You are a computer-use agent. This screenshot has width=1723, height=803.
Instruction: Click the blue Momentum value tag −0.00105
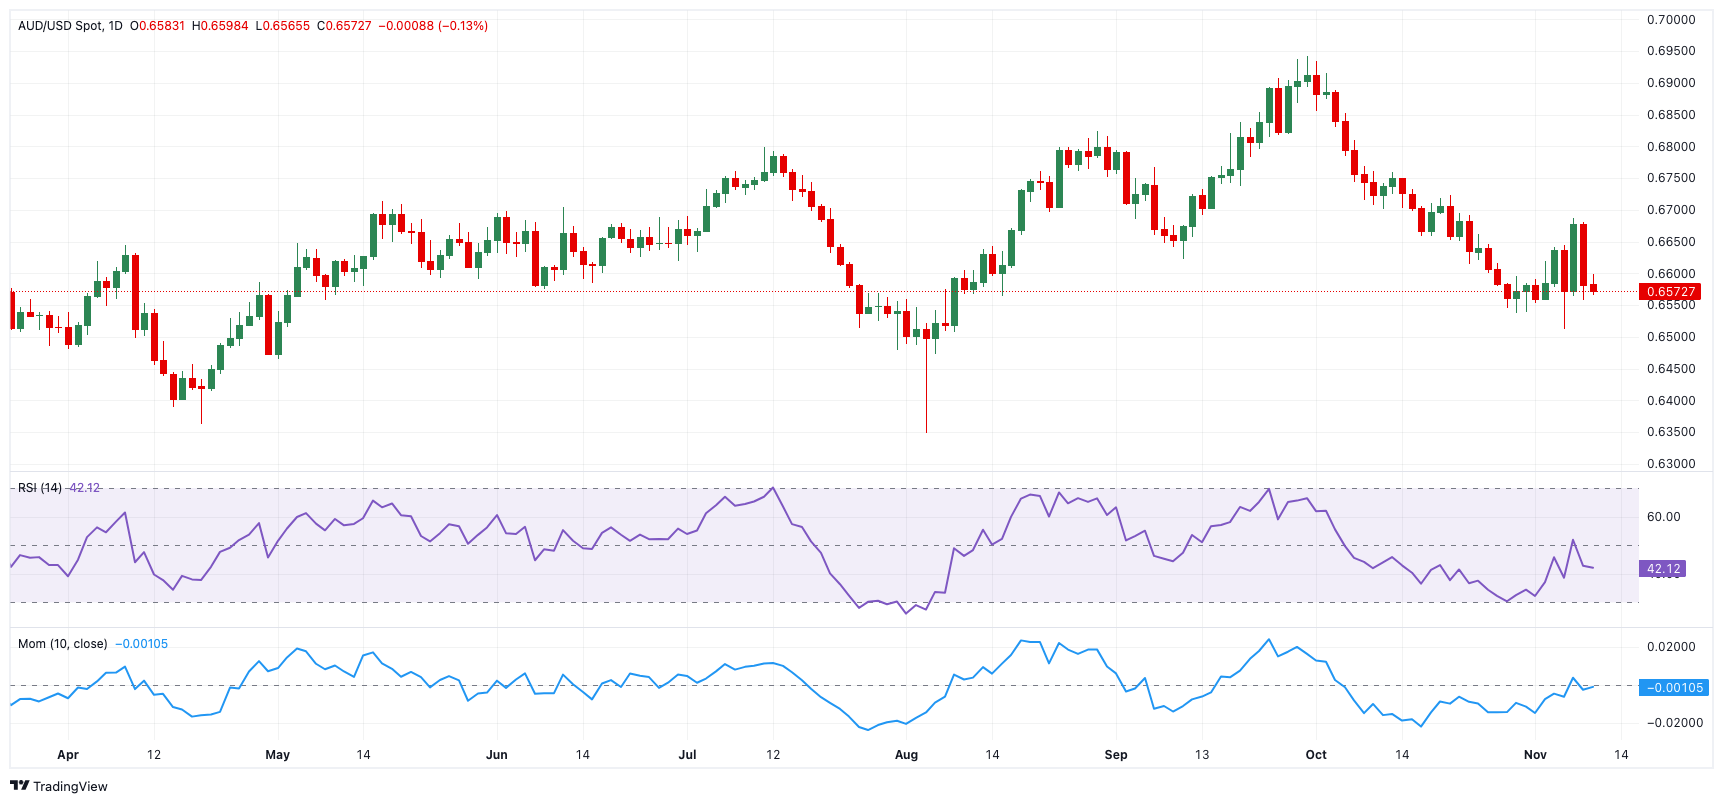pos(1674,688)
